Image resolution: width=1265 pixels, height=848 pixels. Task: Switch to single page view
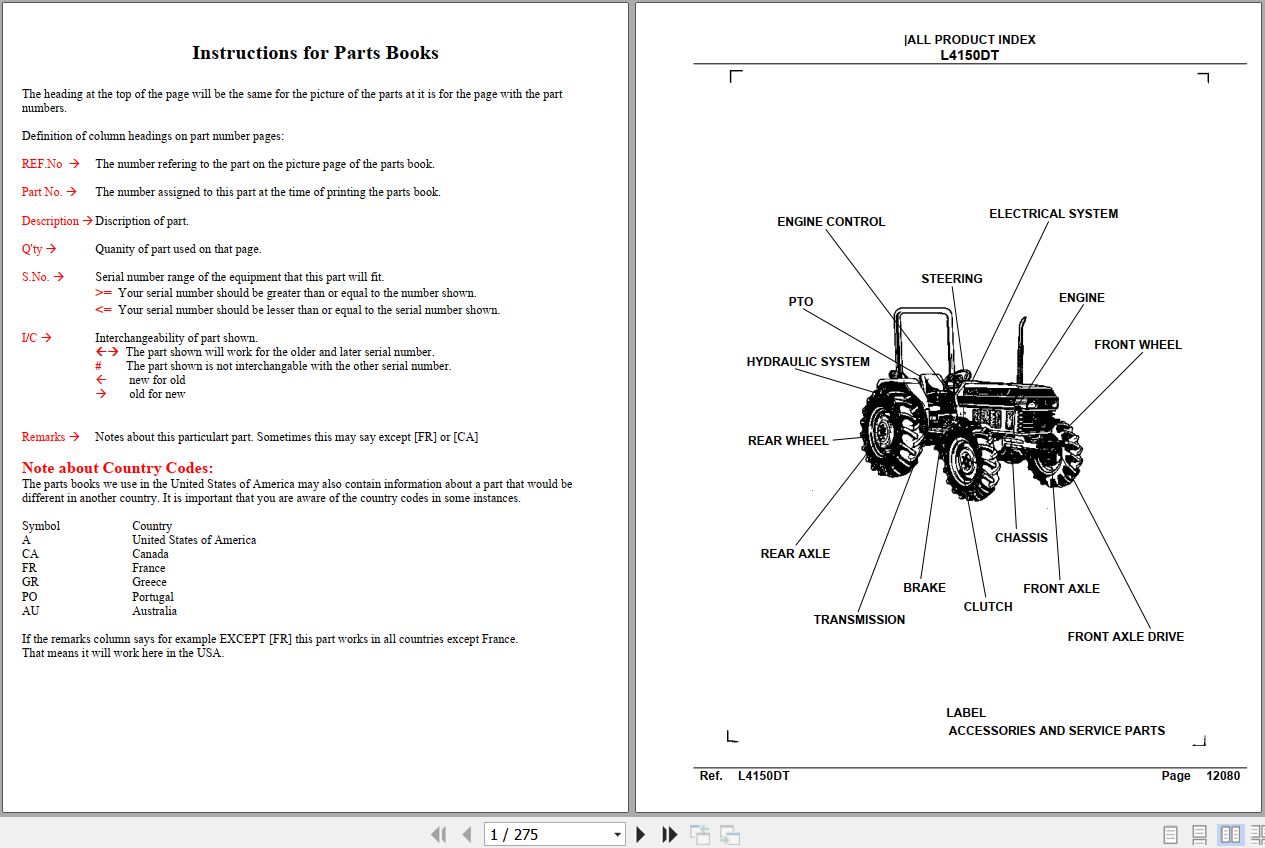pyautogui.click(x=1171, y=834)
